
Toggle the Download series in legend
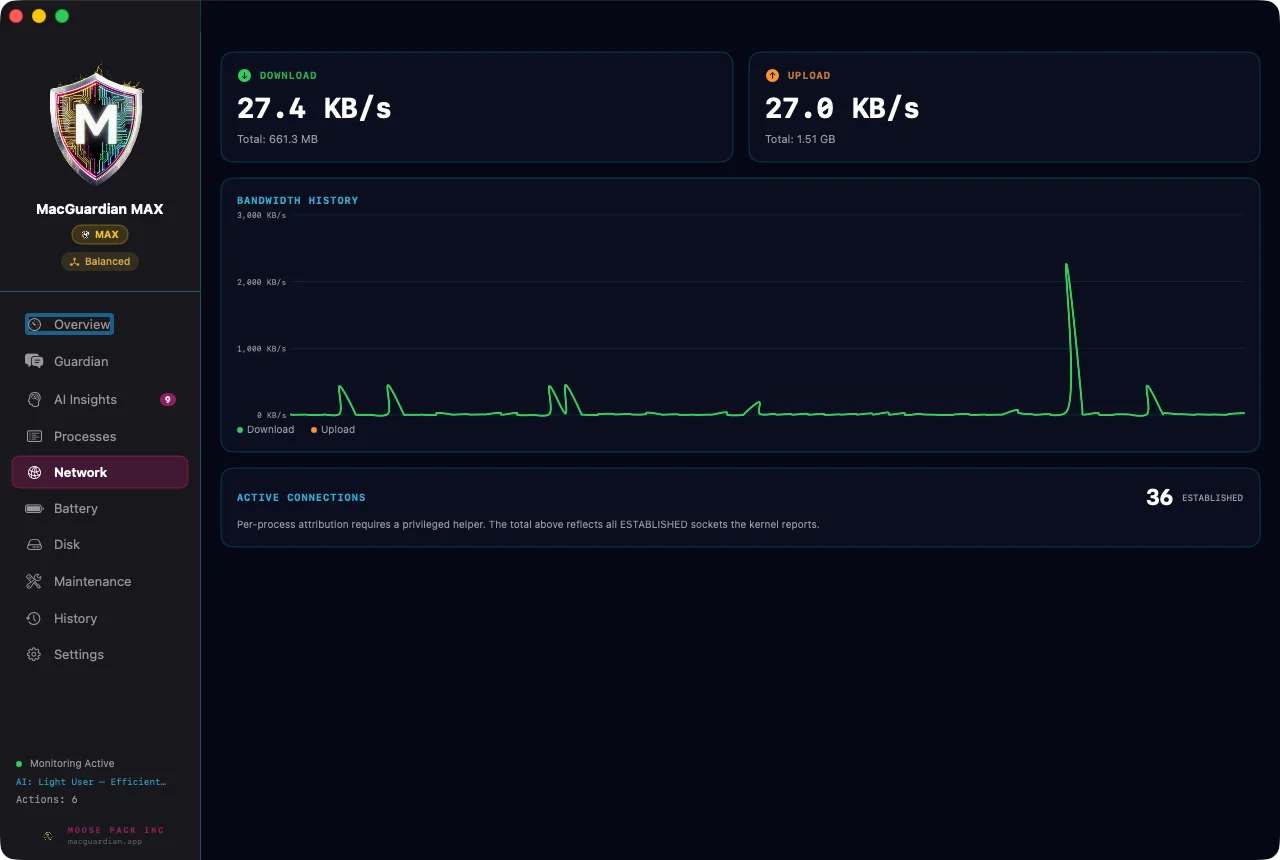click(266, 430)
